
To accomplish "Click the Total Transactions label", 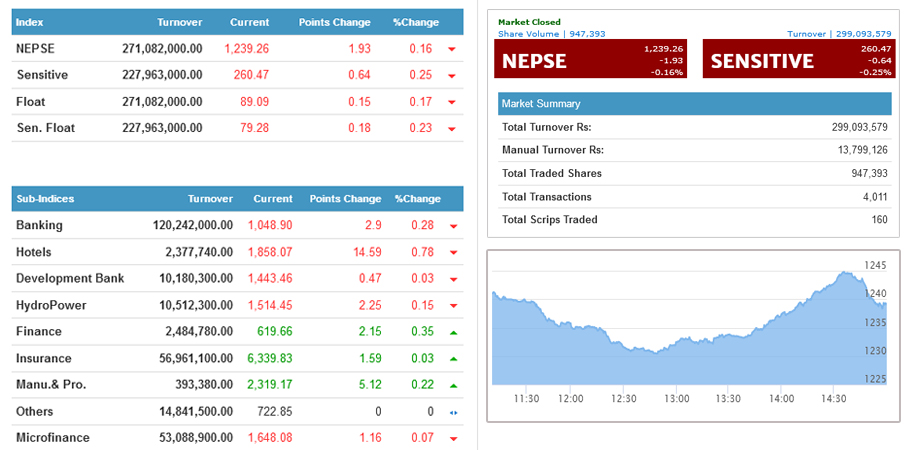I will click(x=547, y=197).
